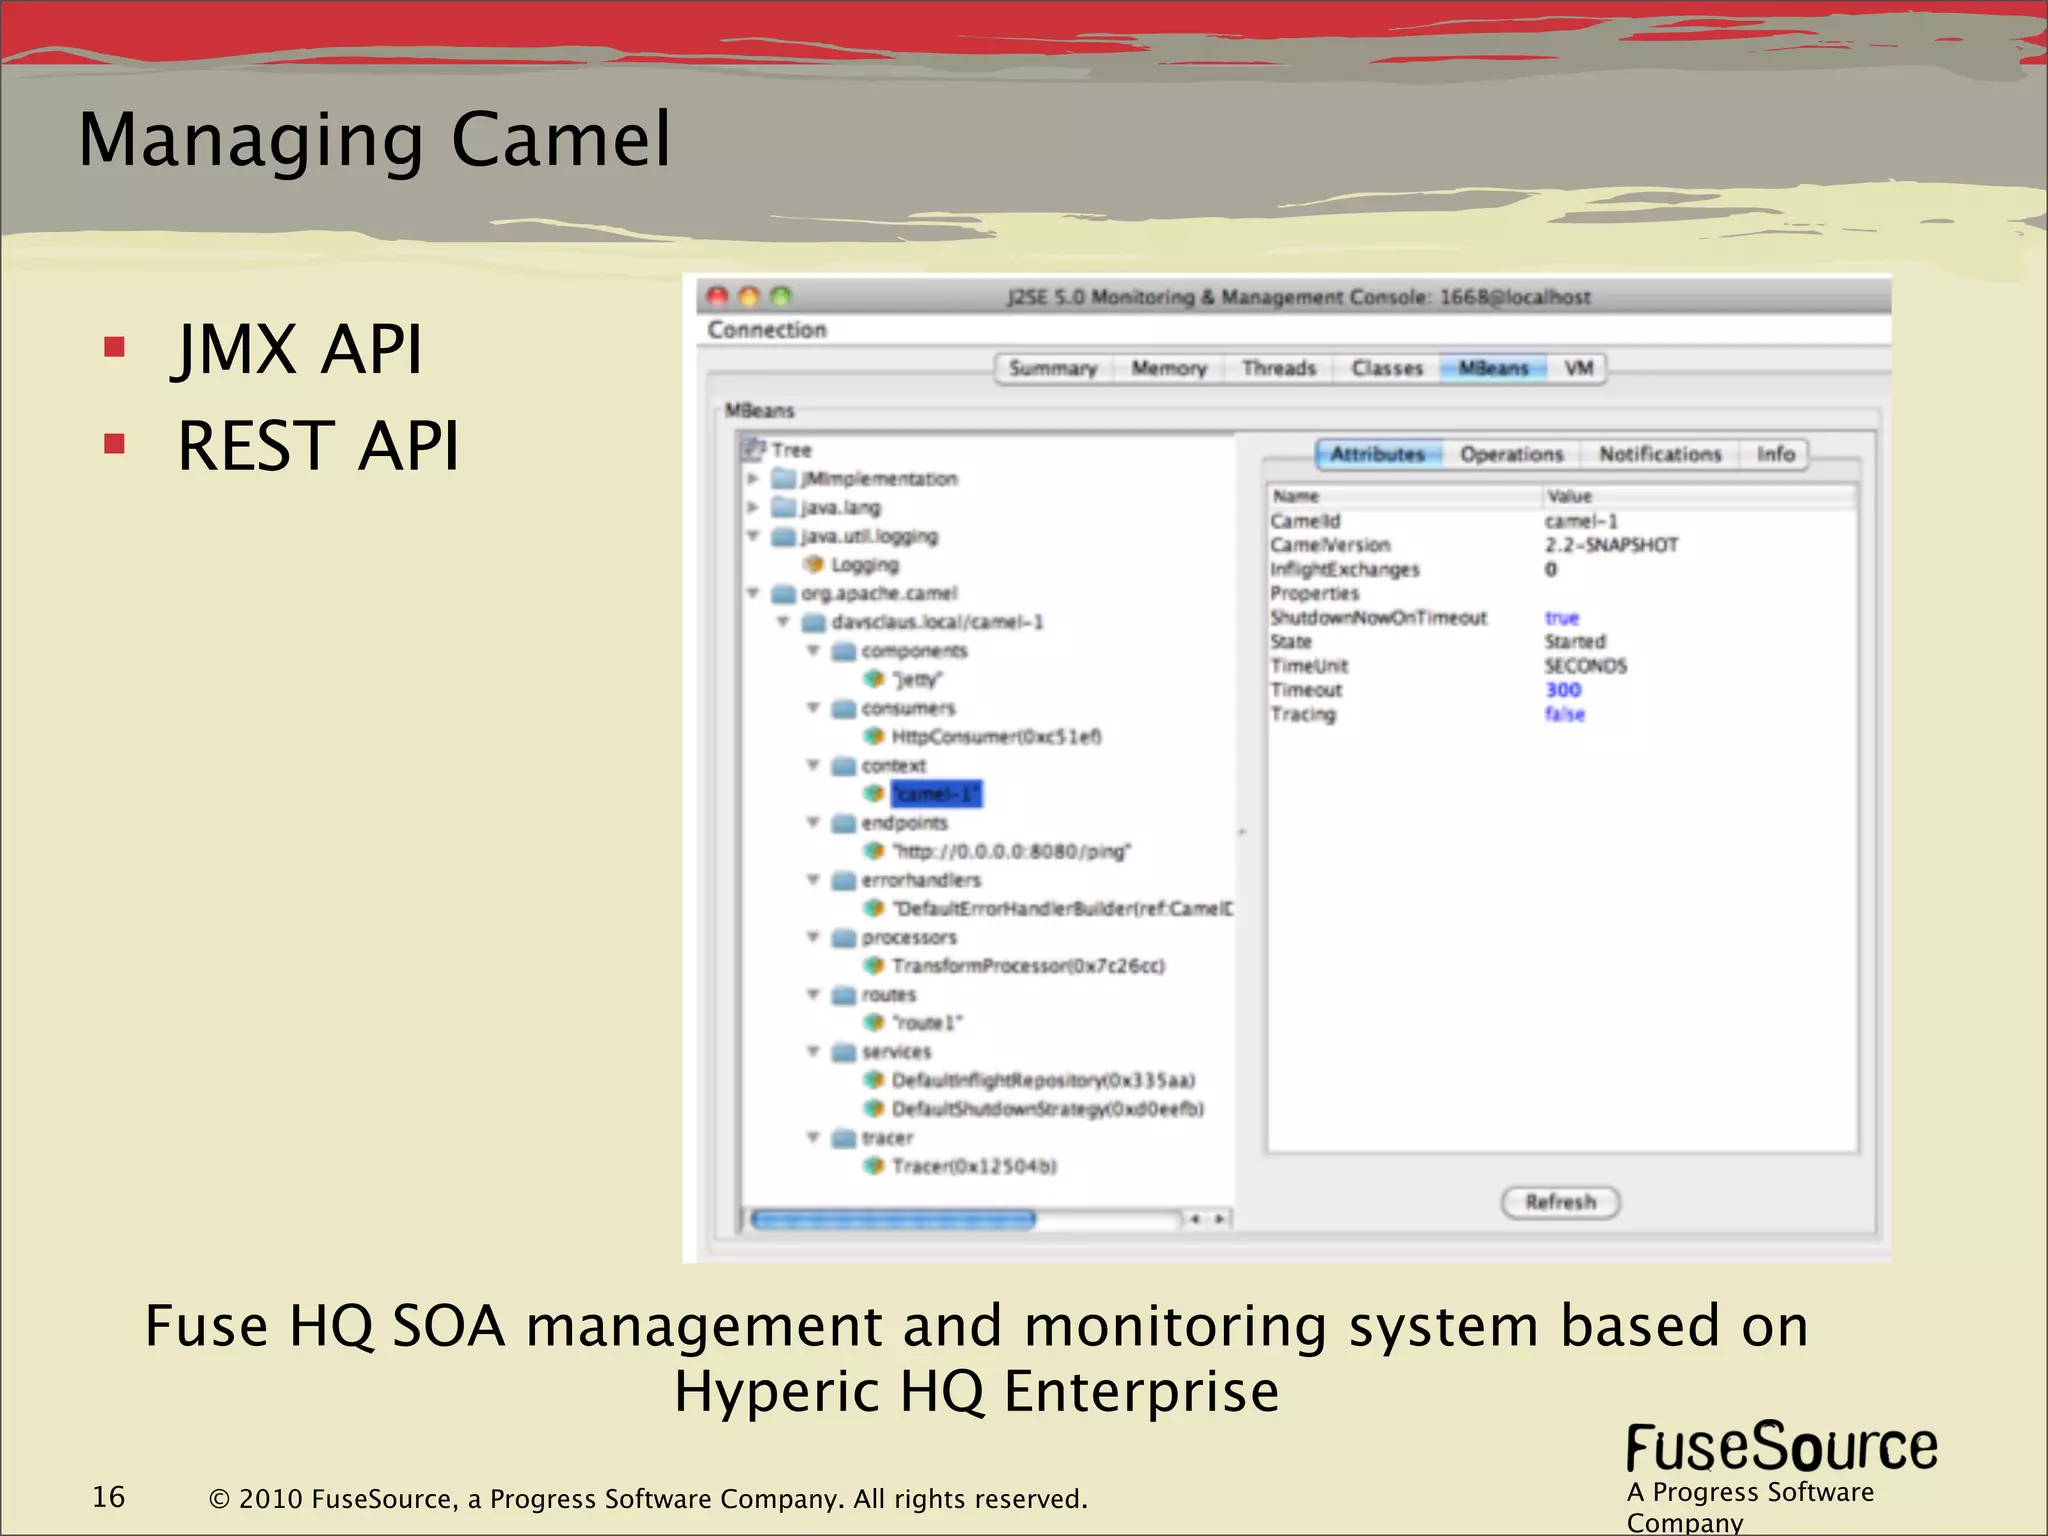Click the tree horizontal scrollbar thumb
Screen dimensions: 2048x1536
coord(893,1219)
